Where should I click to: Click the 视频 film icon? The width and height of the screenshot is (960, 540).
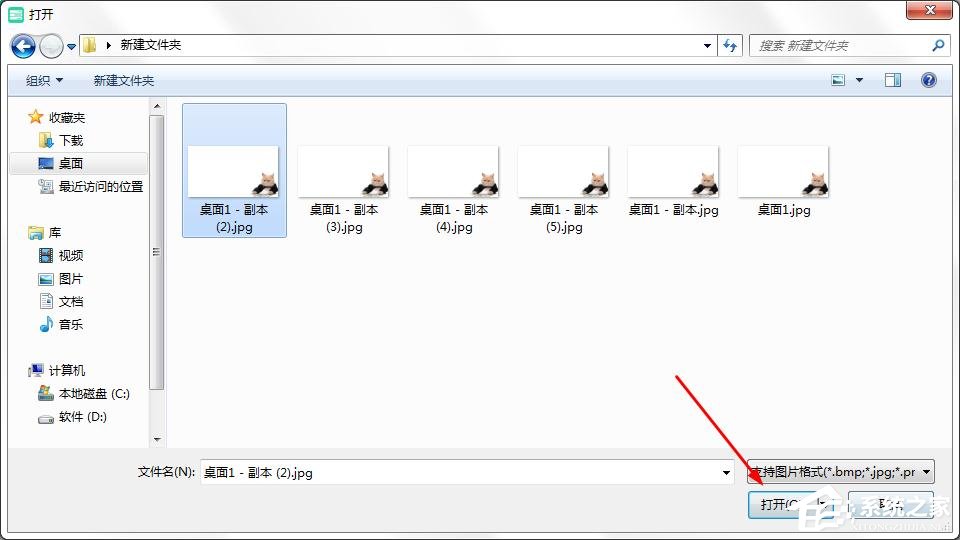pyautogui.click(x=46, y=255)
